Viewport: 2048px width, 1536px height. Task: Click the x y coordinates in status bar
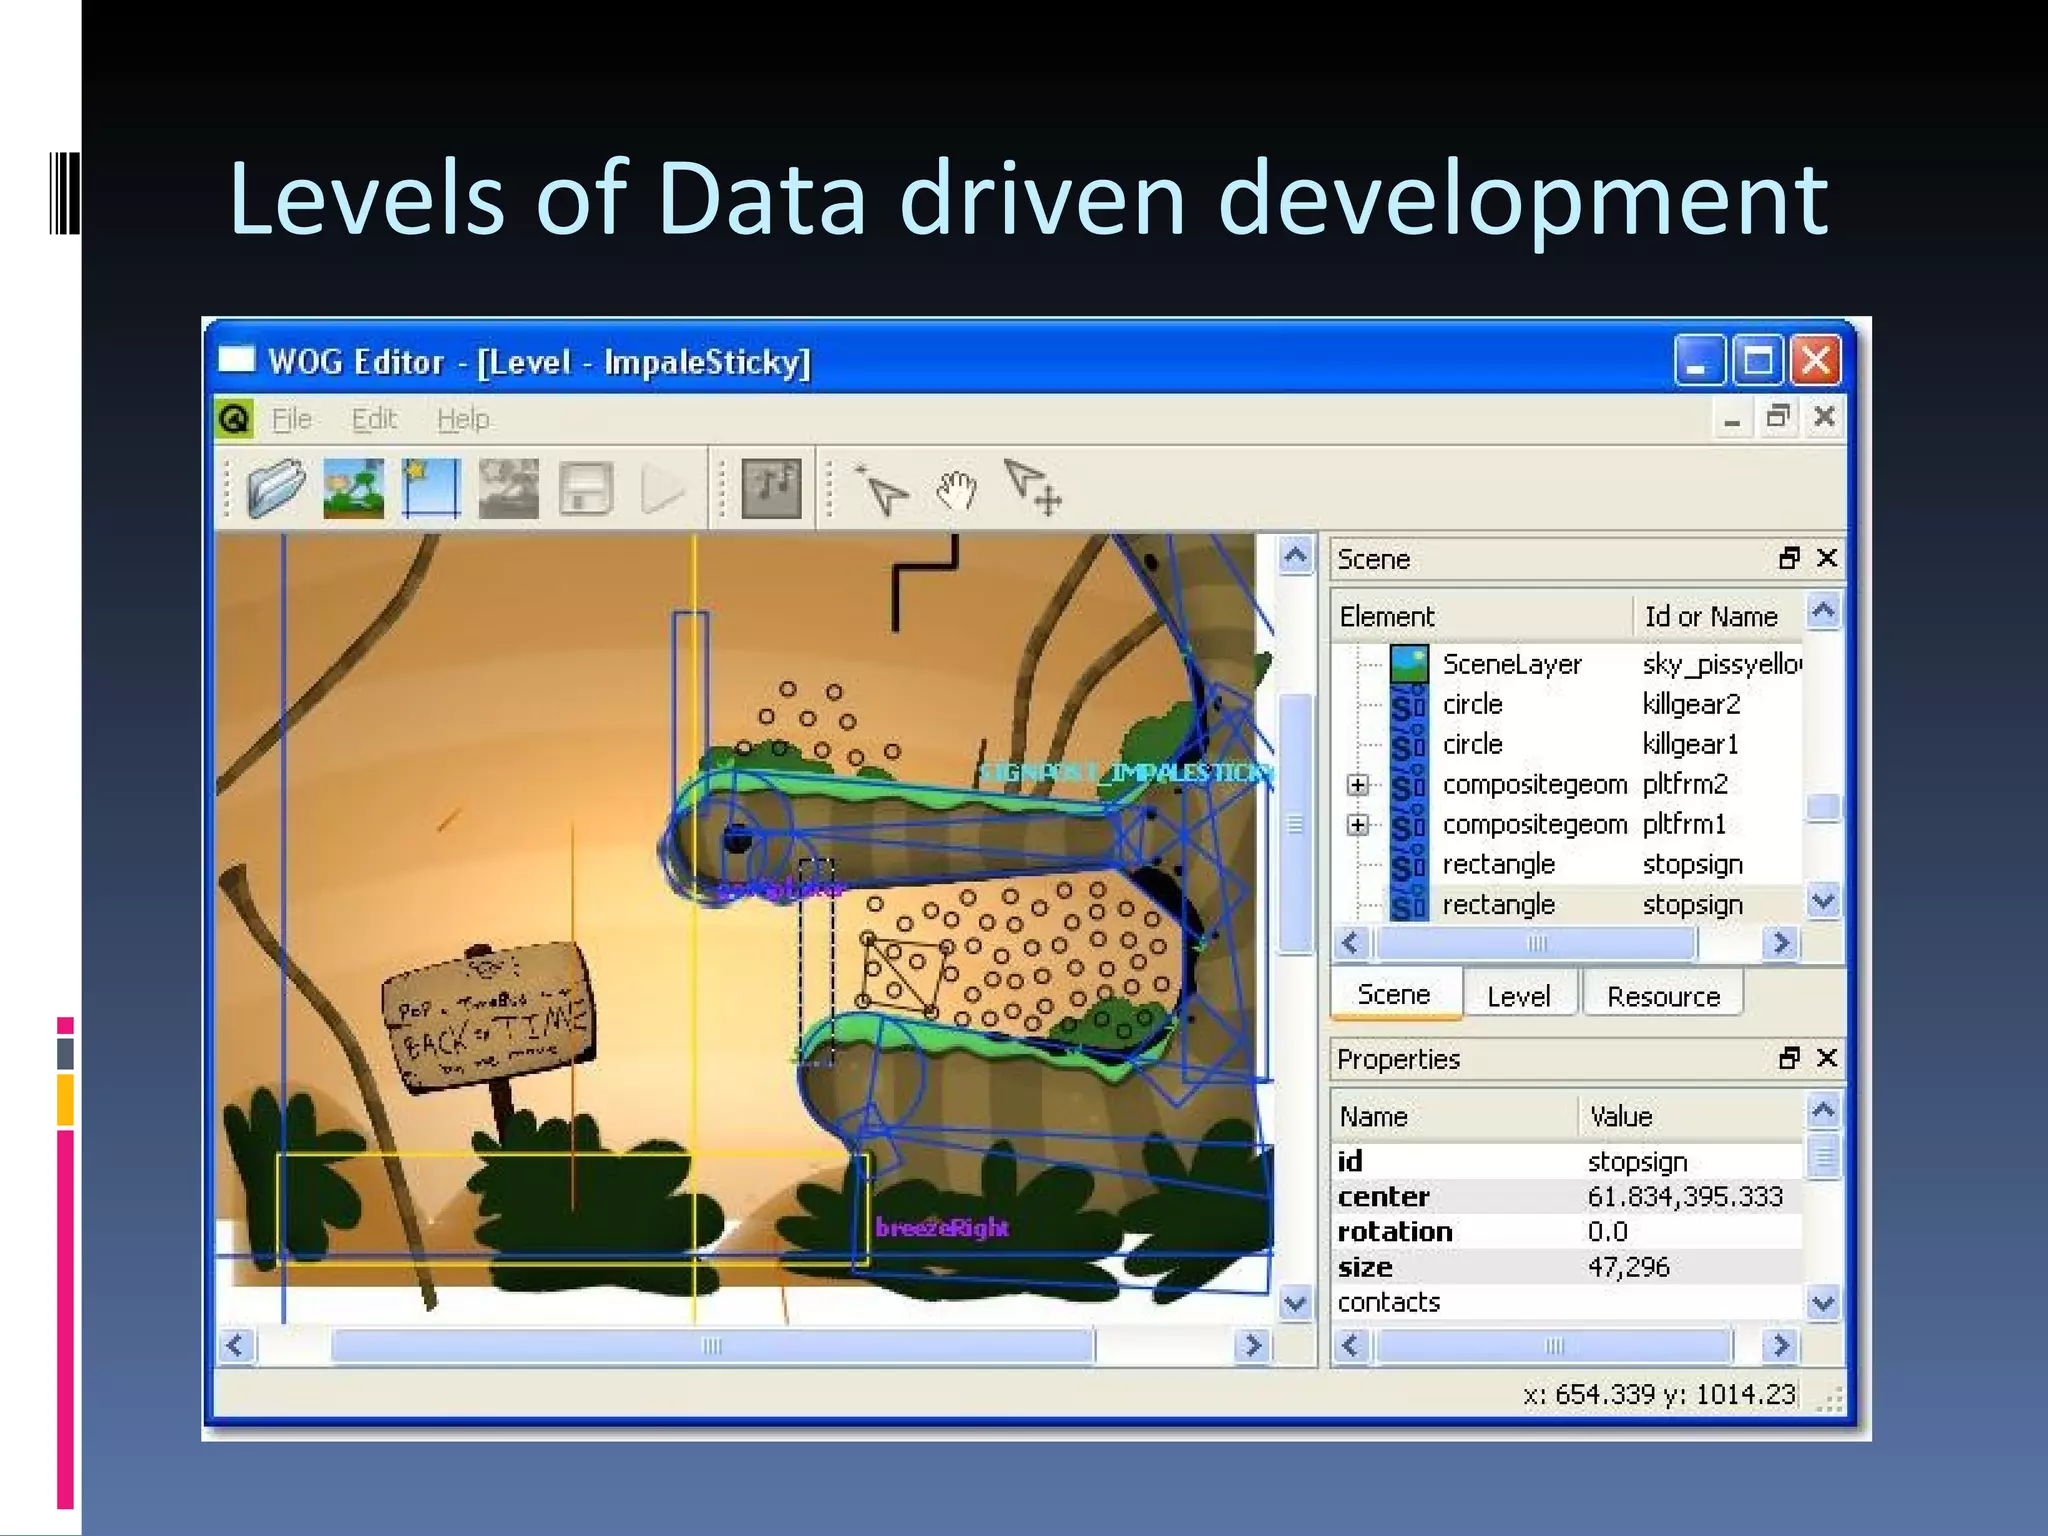click(x=1659, y=1394)
